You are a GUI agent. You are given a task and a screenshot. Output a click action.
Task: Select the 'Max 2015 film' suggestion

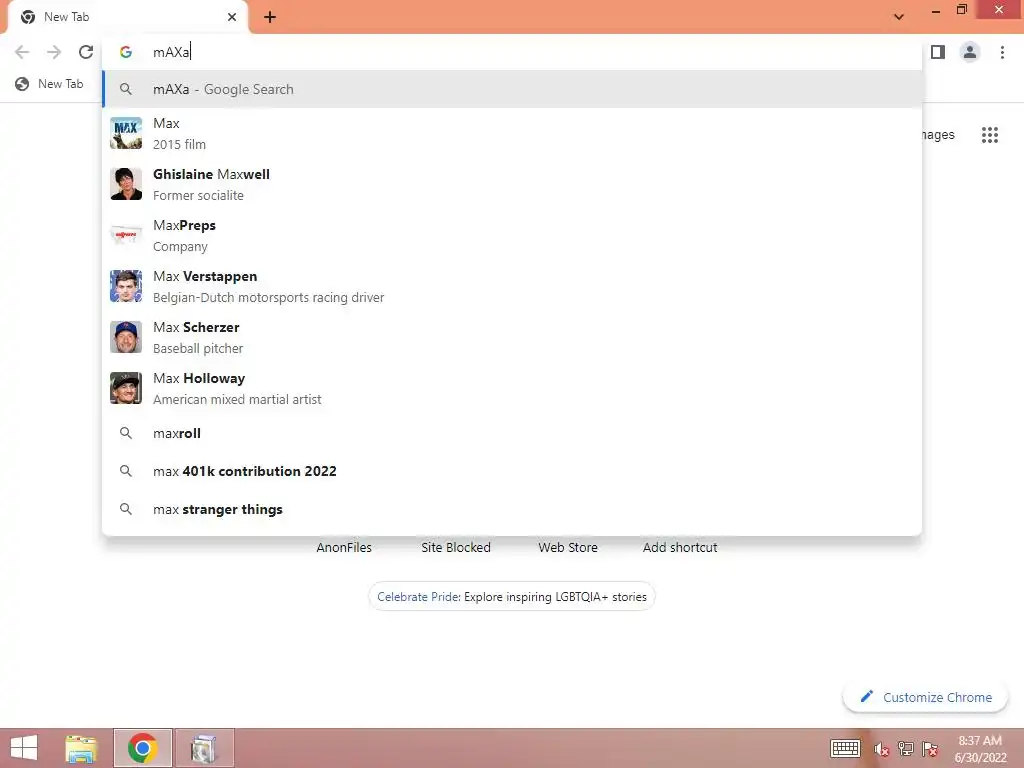(512, 133)
